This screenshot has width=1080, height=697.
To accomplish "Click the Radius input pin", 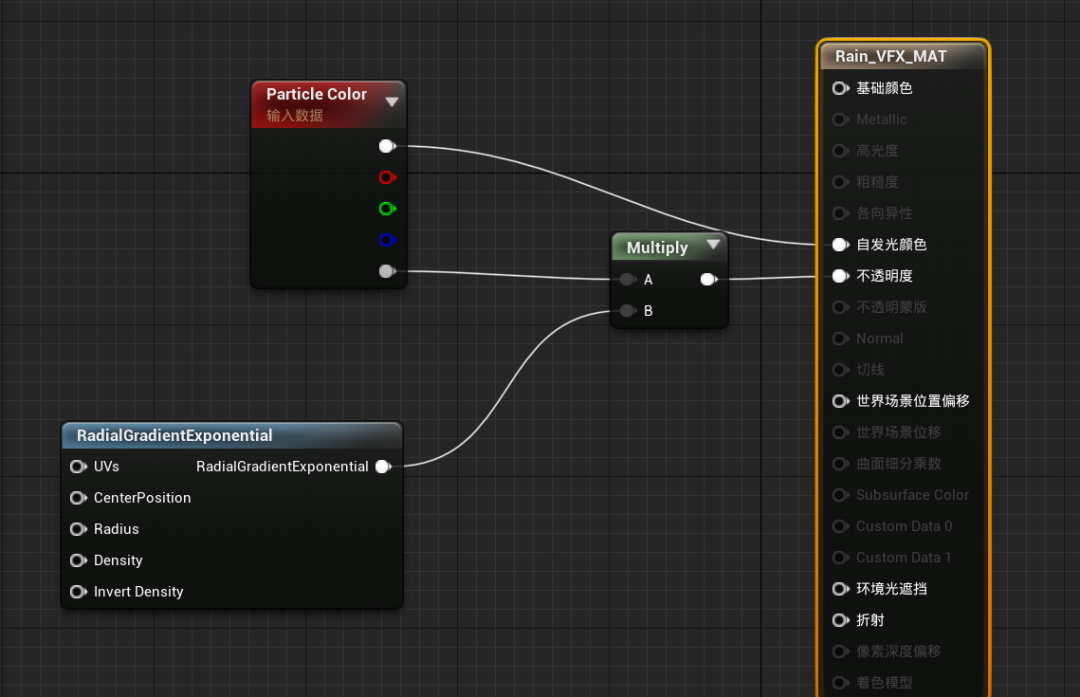I will 77,529.
